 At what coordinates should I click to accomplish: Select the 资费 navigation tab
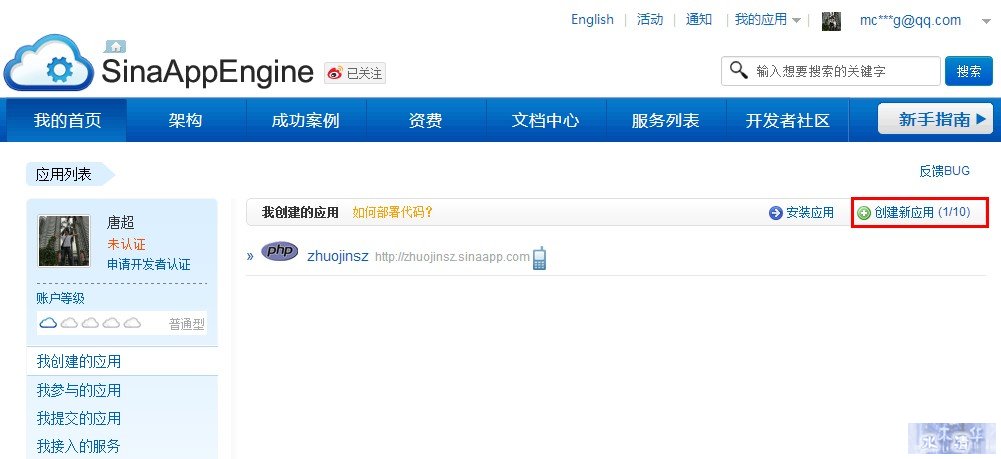426,120
